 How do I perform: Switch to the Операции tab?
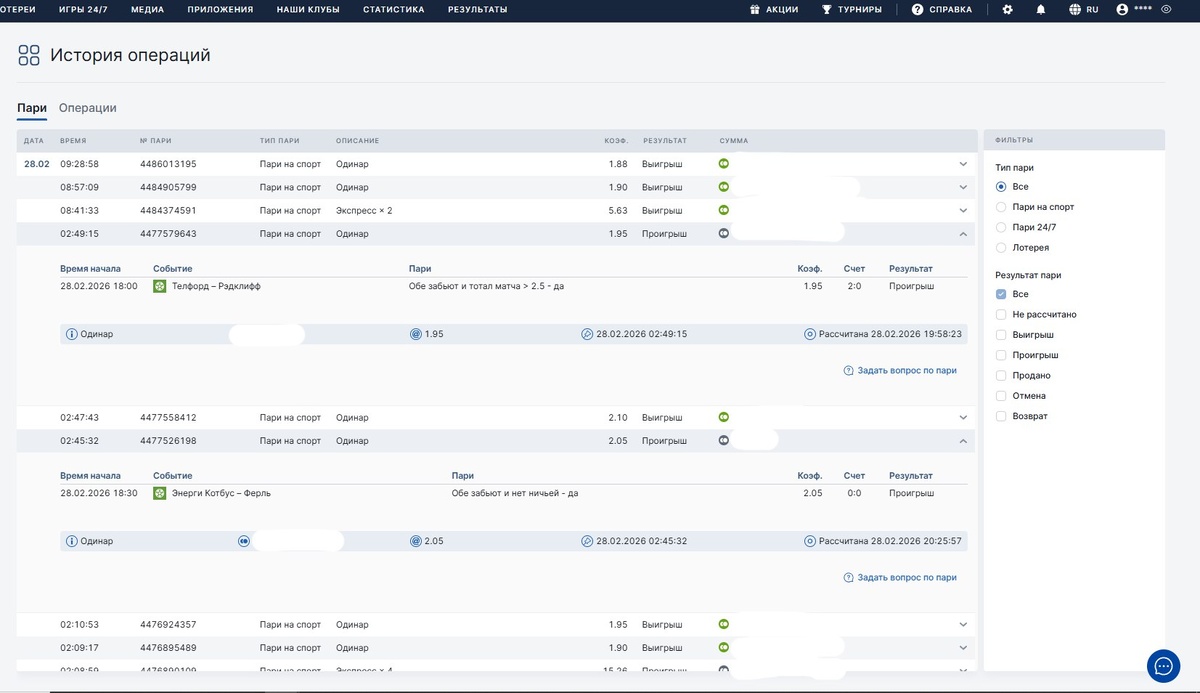[x=88, y=108]
